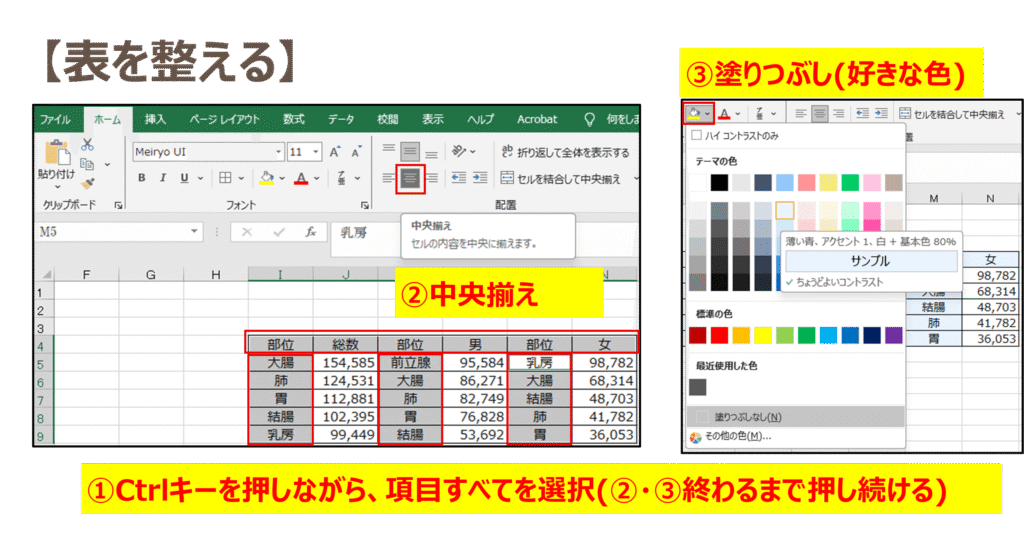Click the Bold button in the font group
Image resolution: width=1024 pixels, height=536 pixels.
tap(142, 178)
